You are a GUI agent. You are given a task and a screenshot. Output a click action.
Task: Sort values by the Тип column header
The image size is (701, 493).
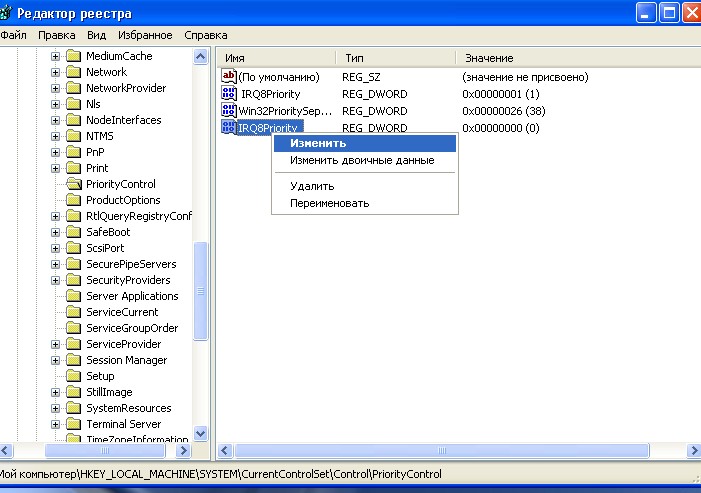pos(396,58)
